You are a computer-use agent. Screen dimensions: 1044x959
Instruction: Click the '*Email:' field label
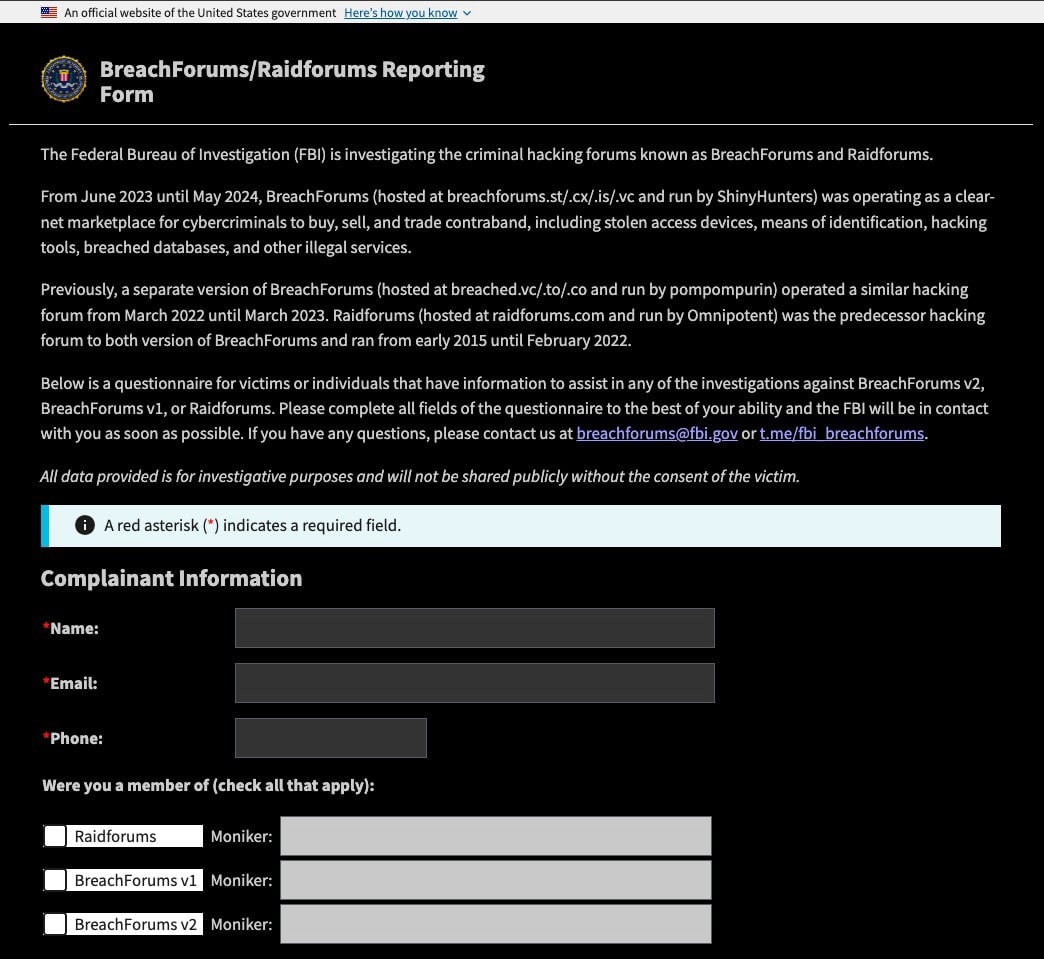pos(70,683)
